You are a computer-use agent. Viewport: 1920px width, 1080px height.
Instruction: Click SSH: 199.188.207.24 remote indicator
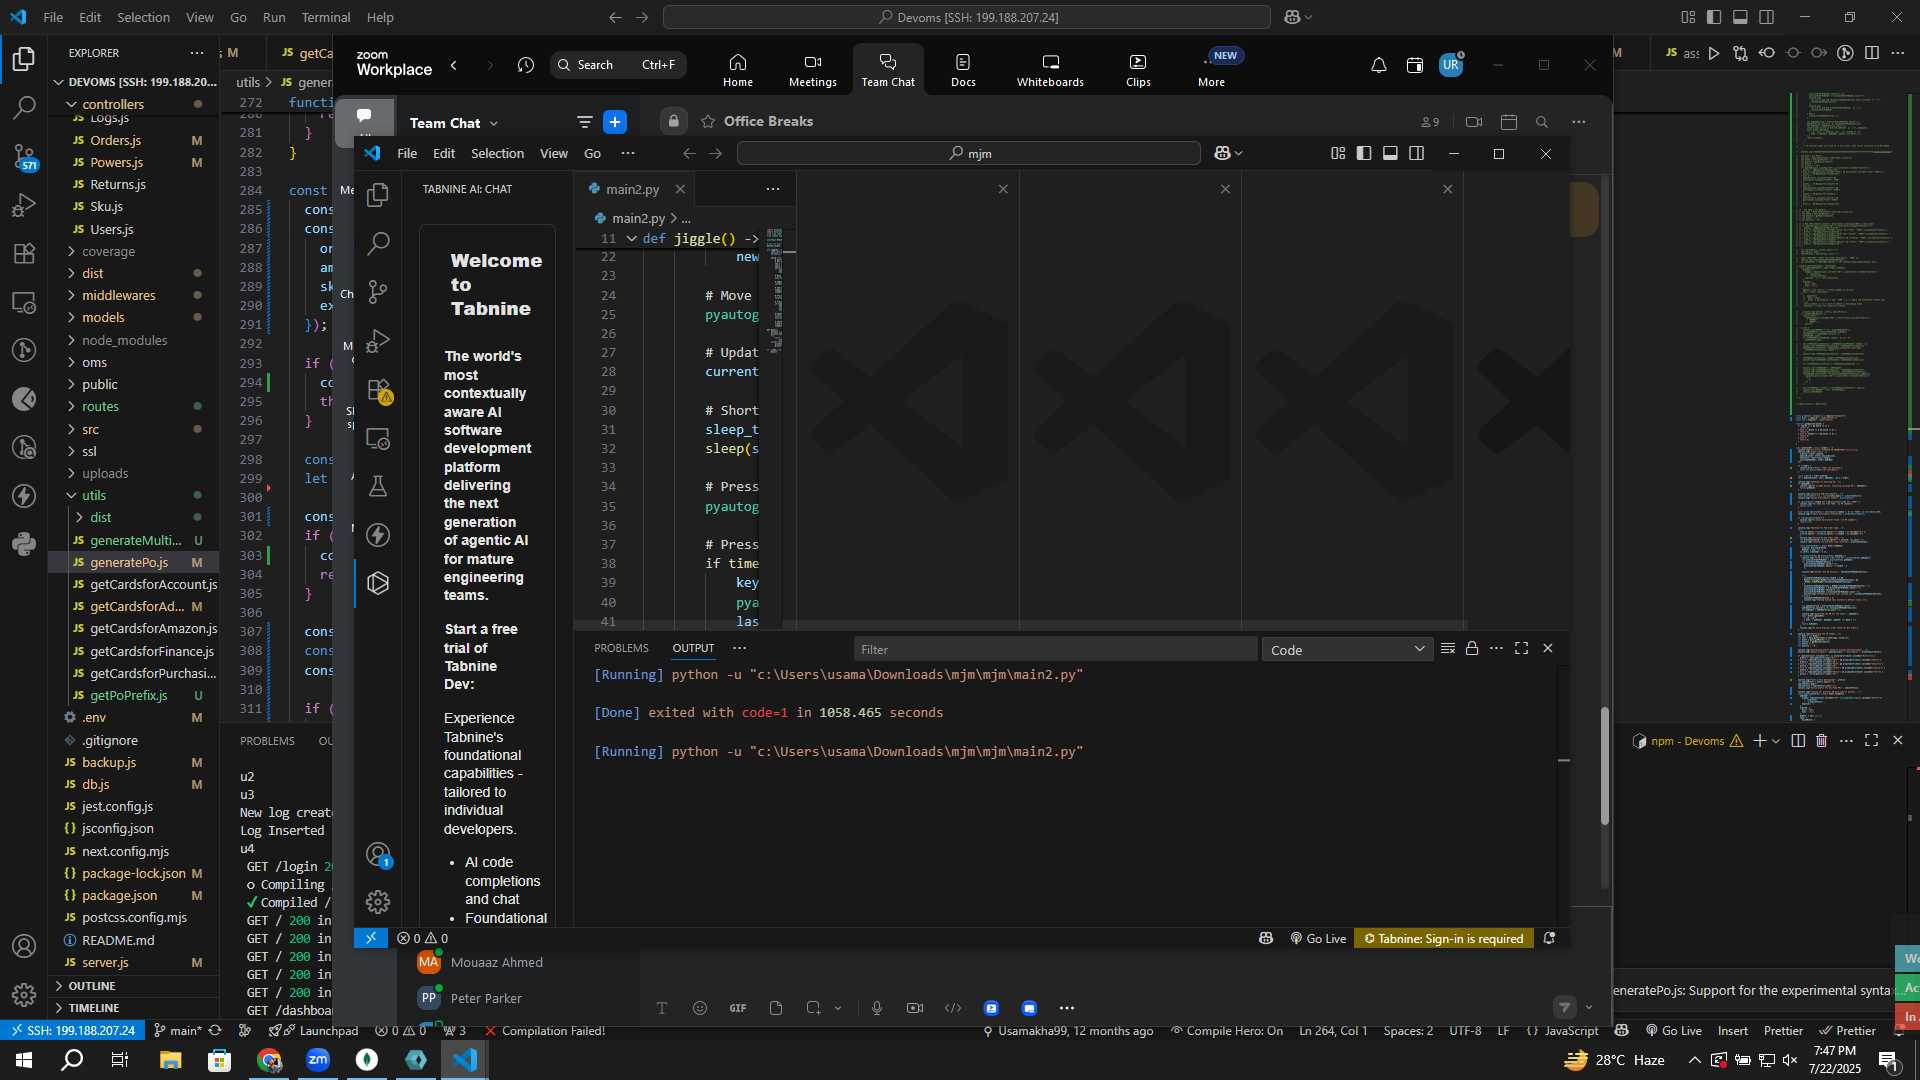pos(72,1031)
